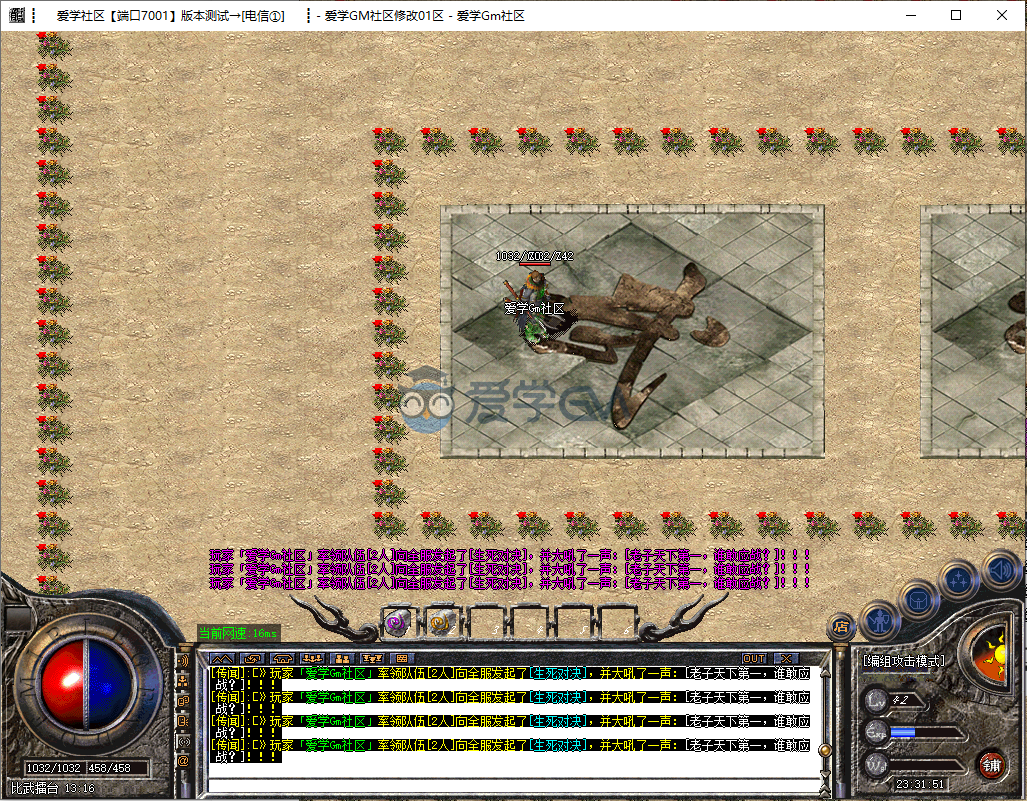The height and width of the screenshot is (801, 1027).
Task: Use the purple scroll in quick slot 1
Action: 397,622
